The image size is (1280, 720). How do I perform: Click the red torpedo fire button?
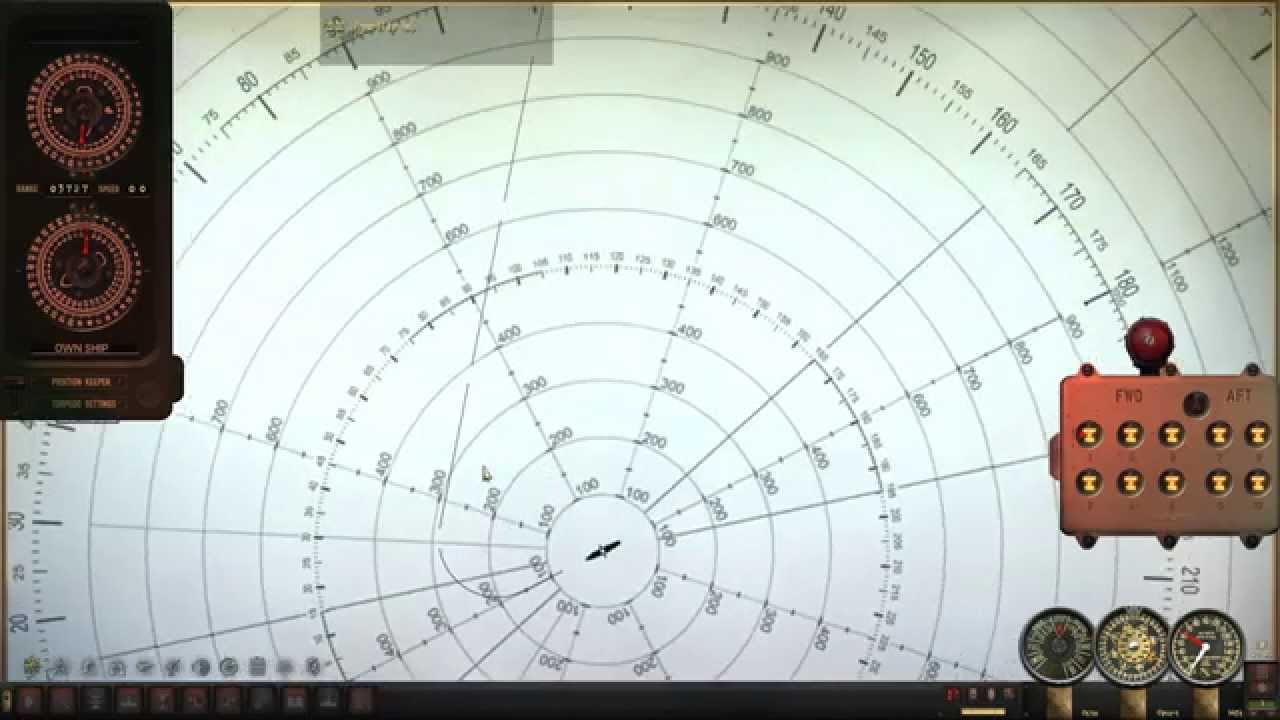1149,342
